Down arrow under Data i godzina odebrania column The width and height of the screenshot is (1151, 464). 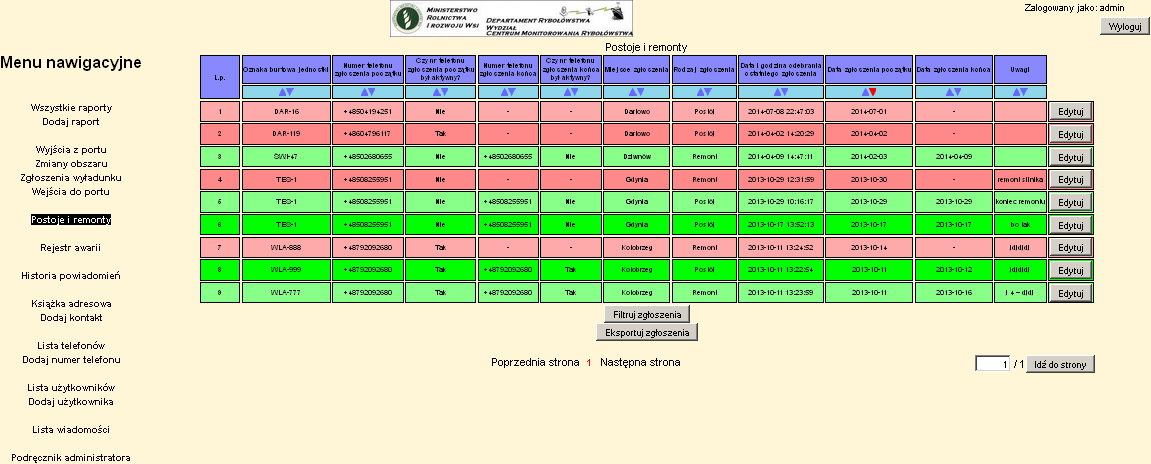[x=785, y=92]
